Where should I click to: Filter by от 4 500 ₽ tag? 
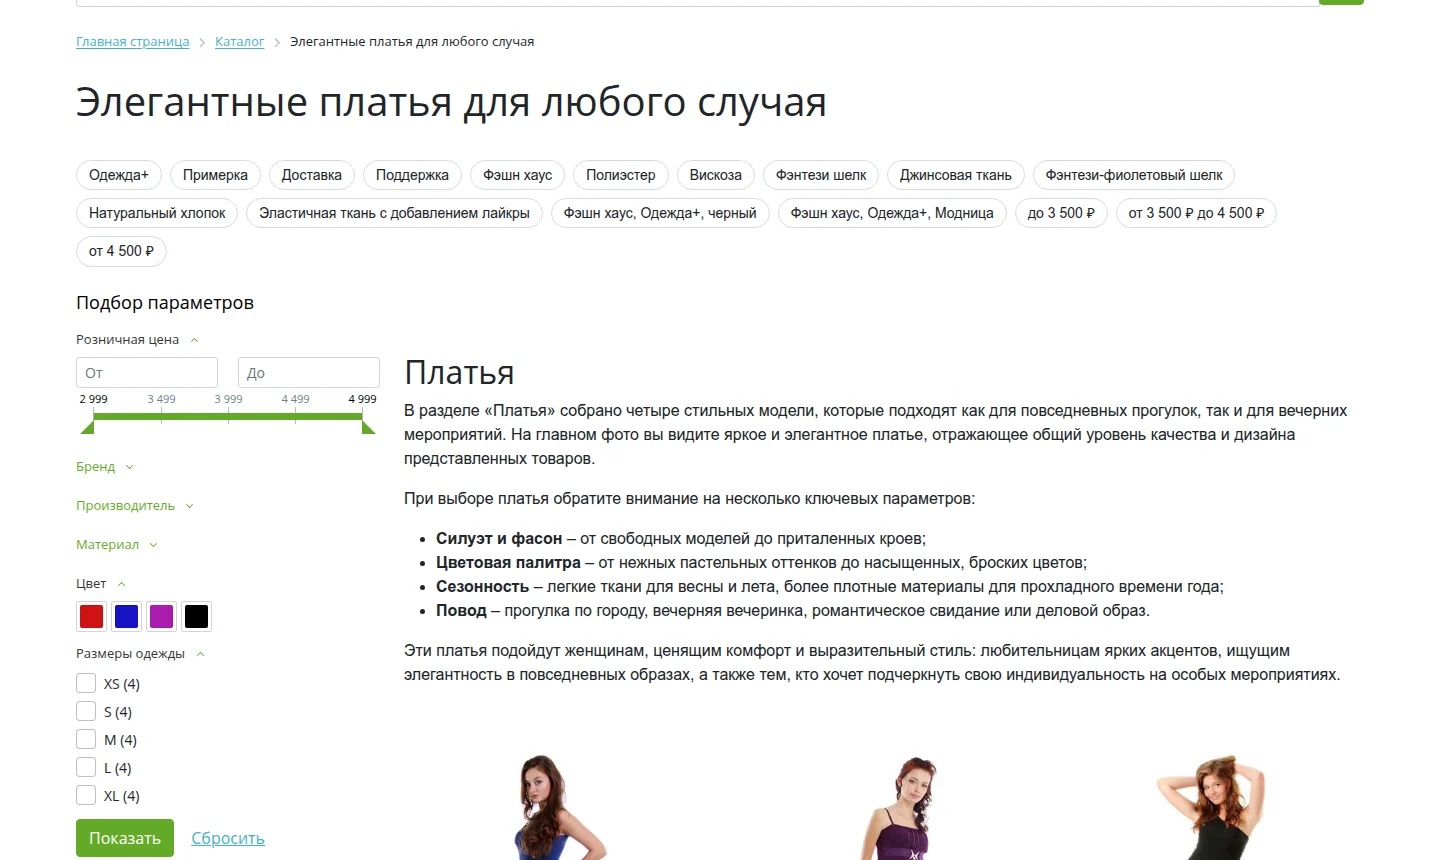pyautogui.click(x=121, y=251)
